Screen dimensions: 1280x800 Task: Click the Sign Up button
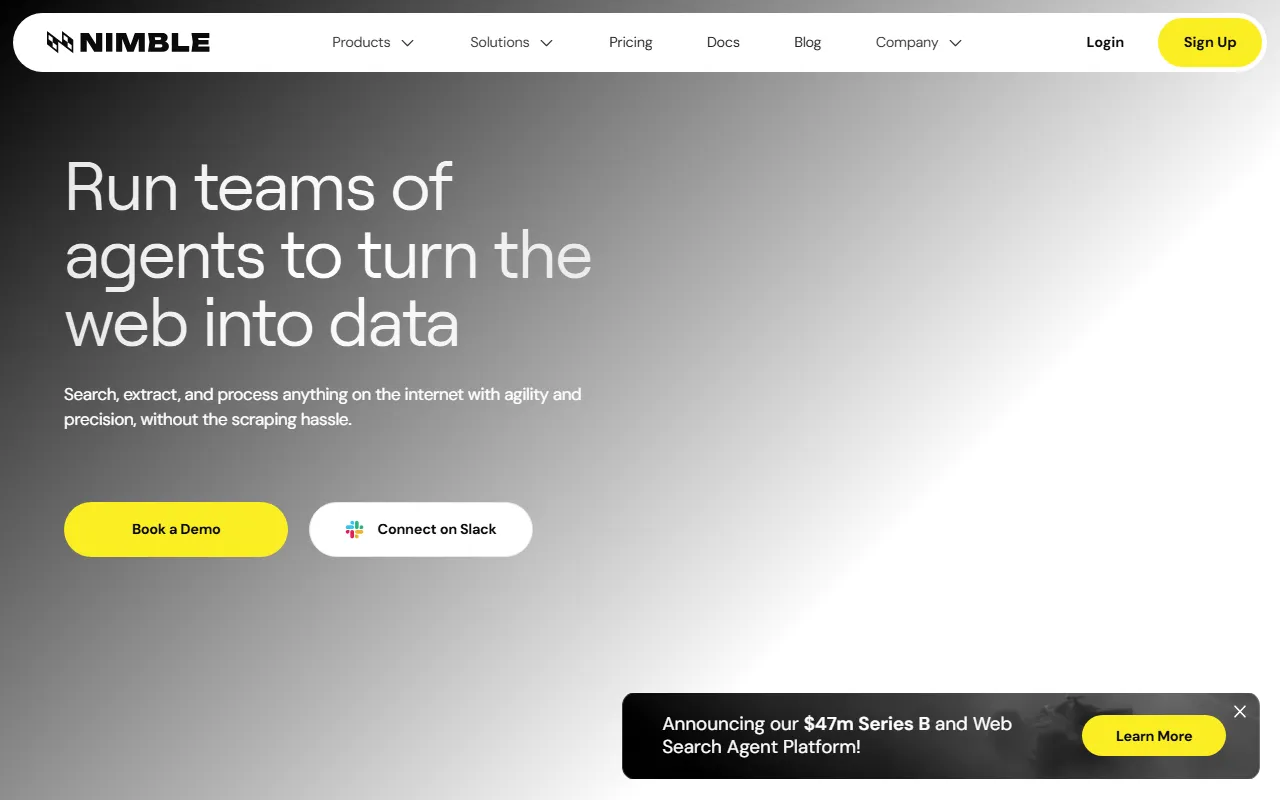pos(1209,42)
